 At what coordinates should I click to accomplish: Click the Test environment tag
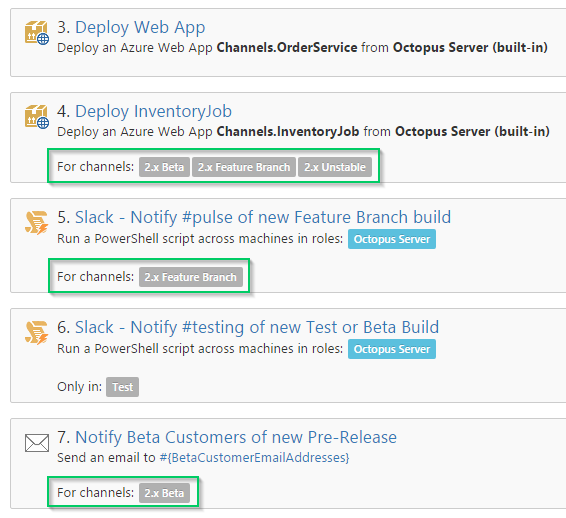122,387
